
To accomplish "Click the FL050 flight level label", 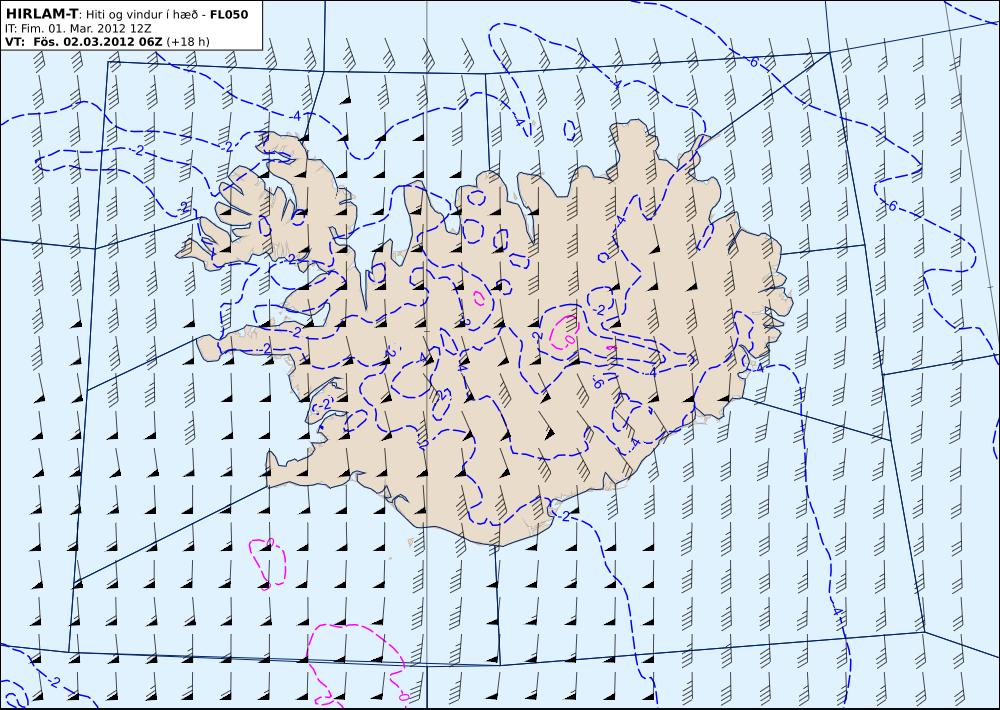I will click(229, 15).
